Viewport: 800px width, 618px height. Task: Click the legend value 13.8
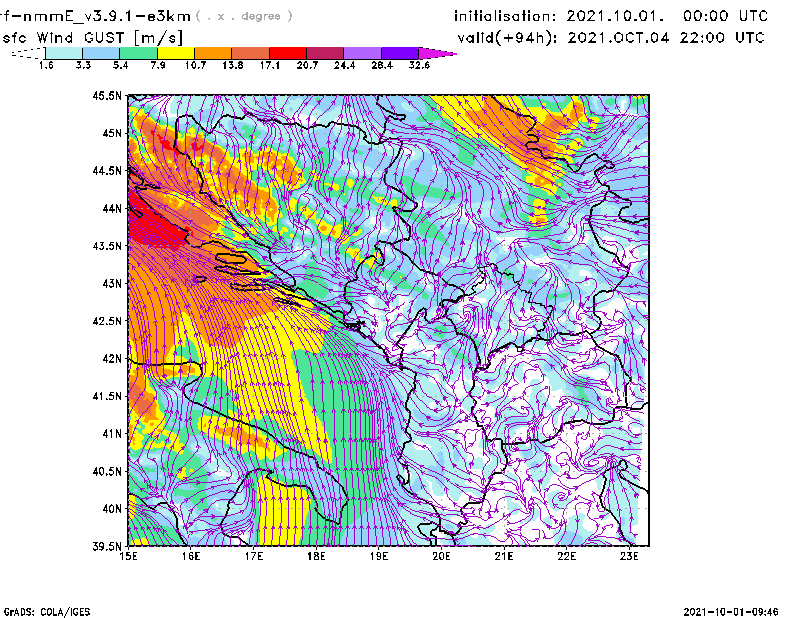pyautogui.click(x=232, y=65)
